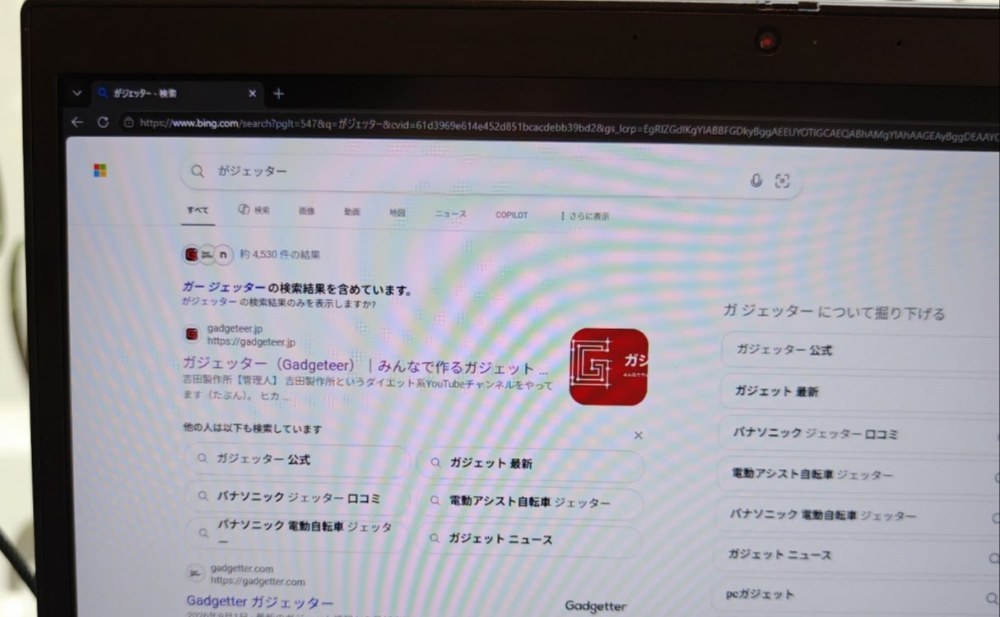Click magnifier in パナソニック ジェッター 口コミ suggestion
1000x617 pixels.
203,496
